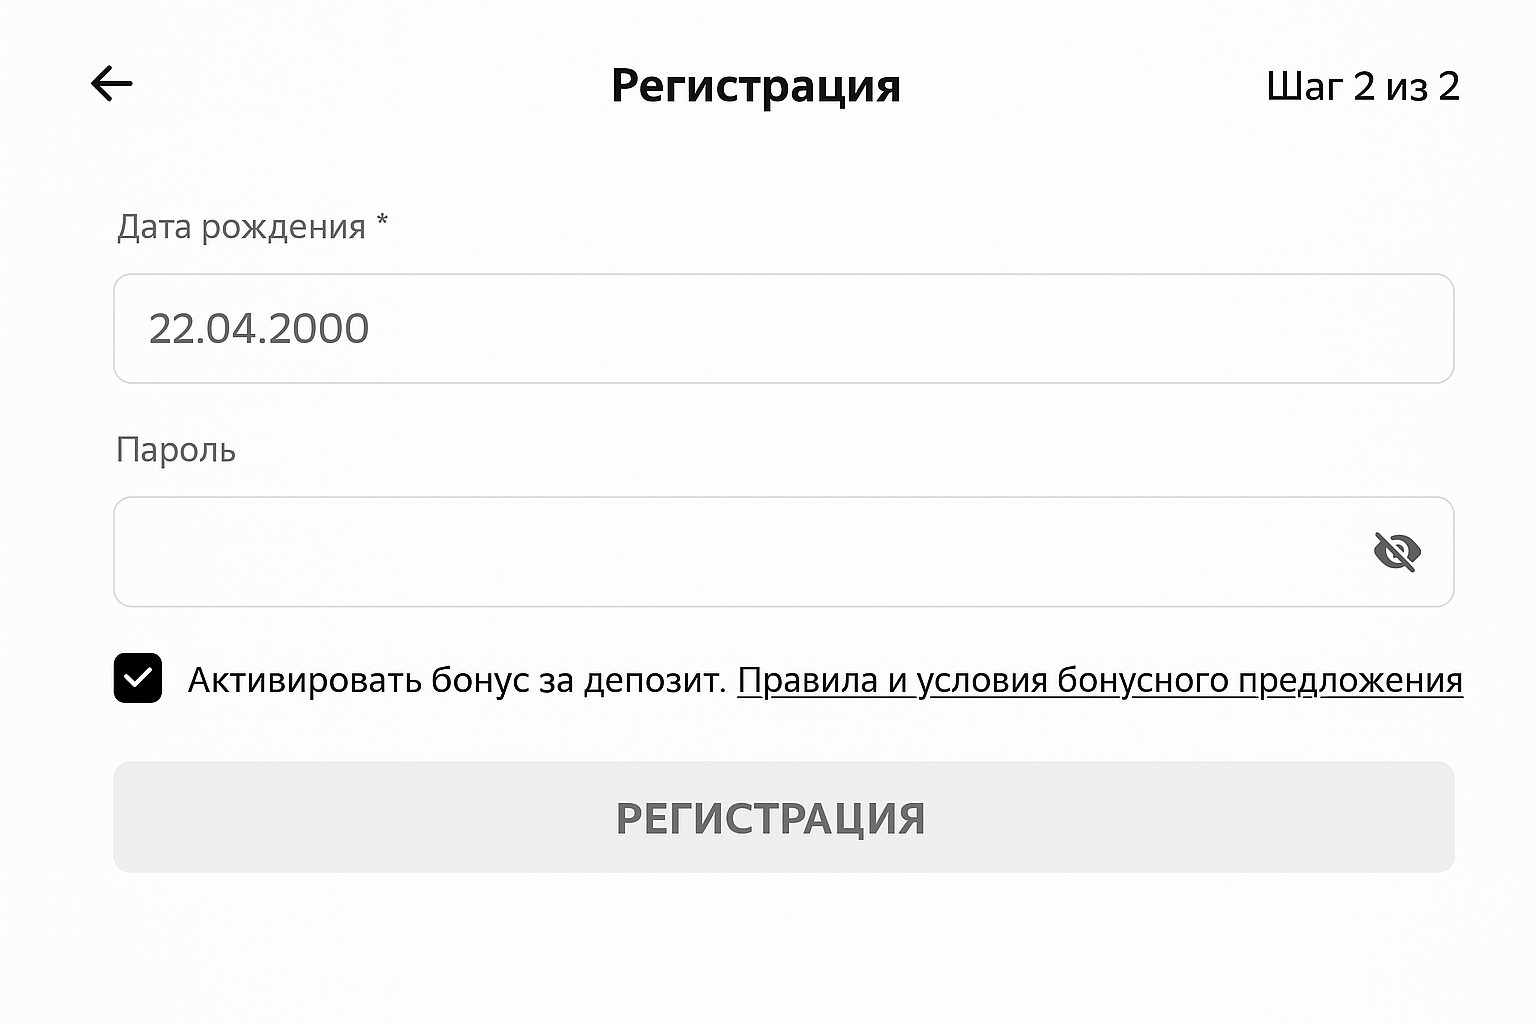
Task: Disable 'Активировать бонус за депозит'
Action: [137, 679]
